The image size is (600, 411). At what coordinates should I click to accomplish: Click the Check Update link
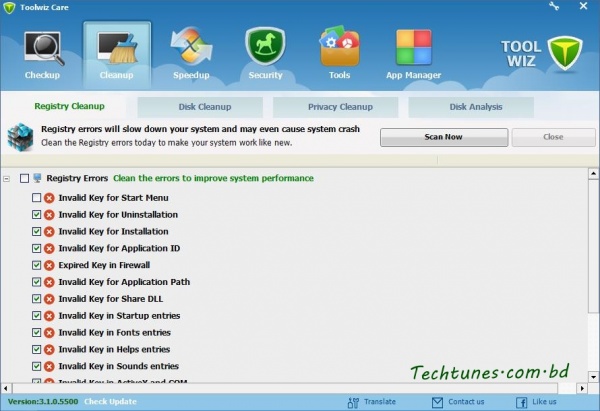click(x=110, y=402)
